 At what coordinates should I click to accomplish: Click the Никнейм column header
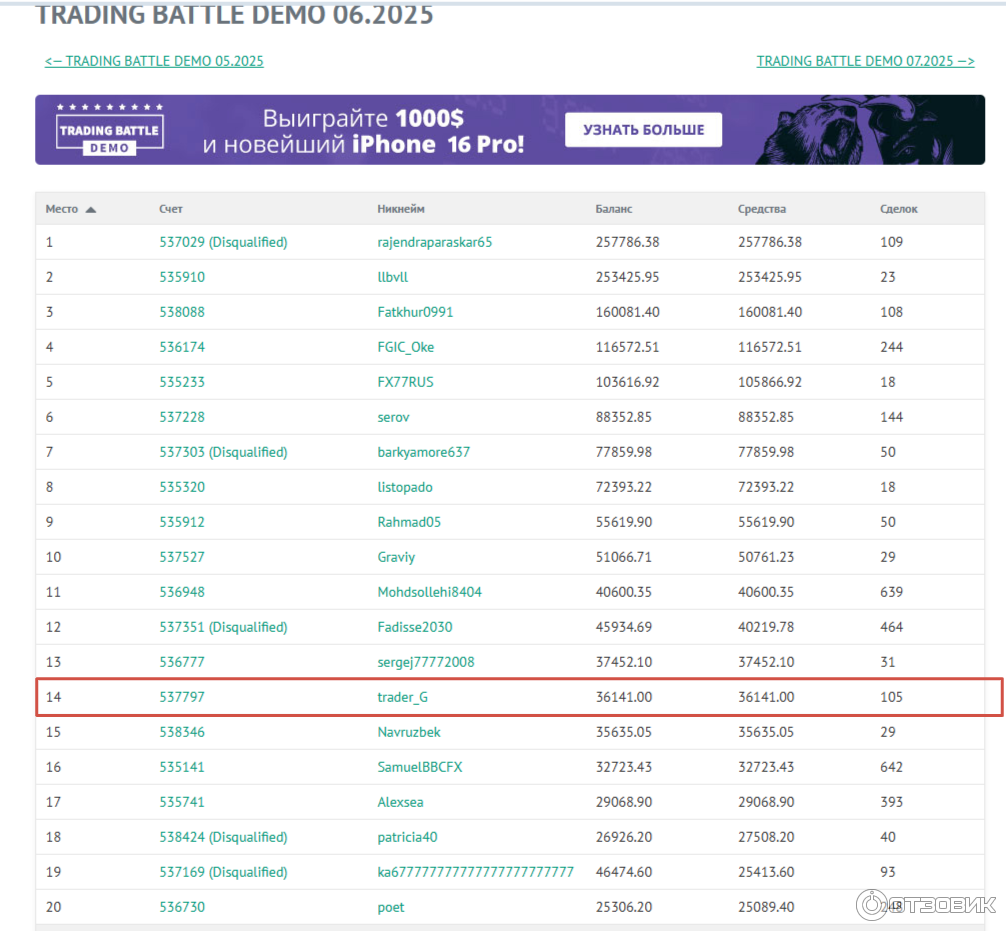click(401, 209)
